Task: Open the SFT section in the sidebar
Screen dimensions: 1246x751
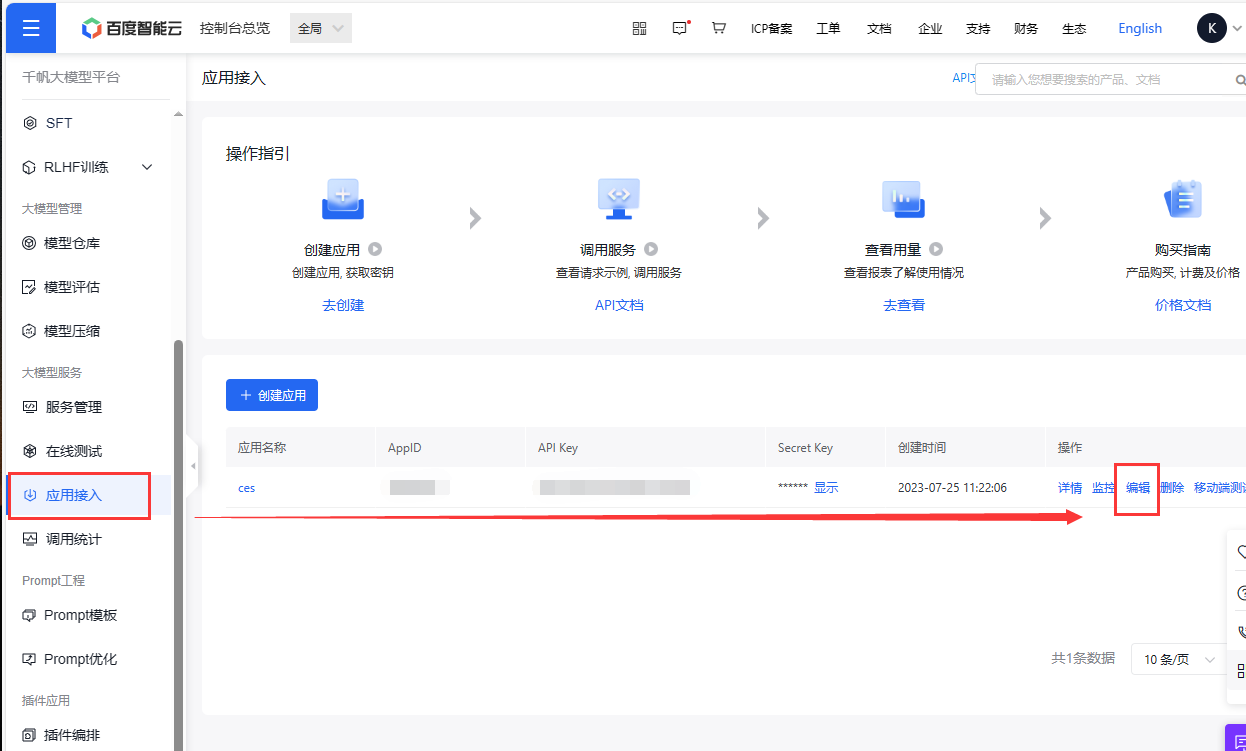Action: pos(58,123)
